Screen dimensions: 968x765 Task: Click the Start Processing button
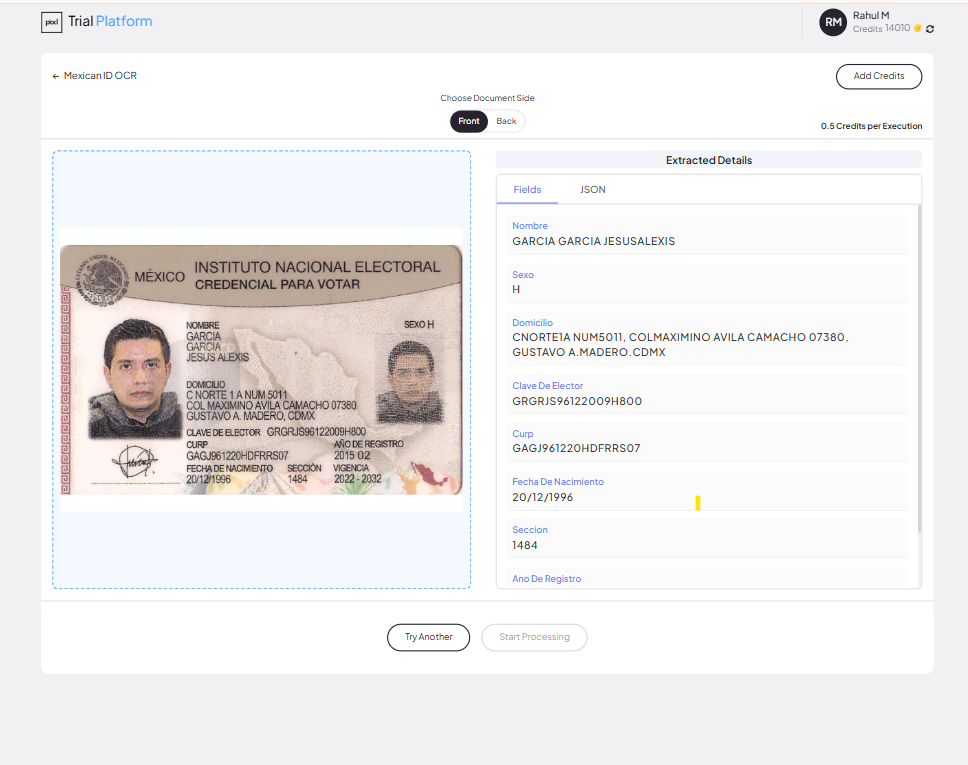click(x=534, y=637)
